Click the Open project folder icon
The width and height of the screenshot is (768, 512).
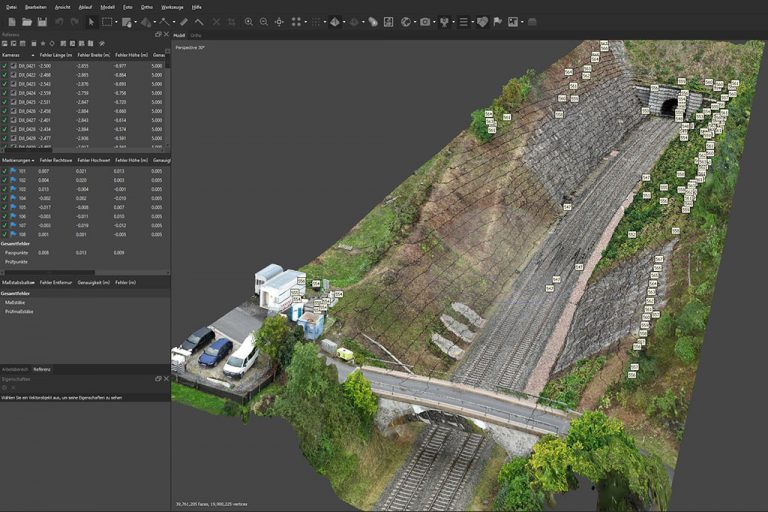[x=25, y=21]
